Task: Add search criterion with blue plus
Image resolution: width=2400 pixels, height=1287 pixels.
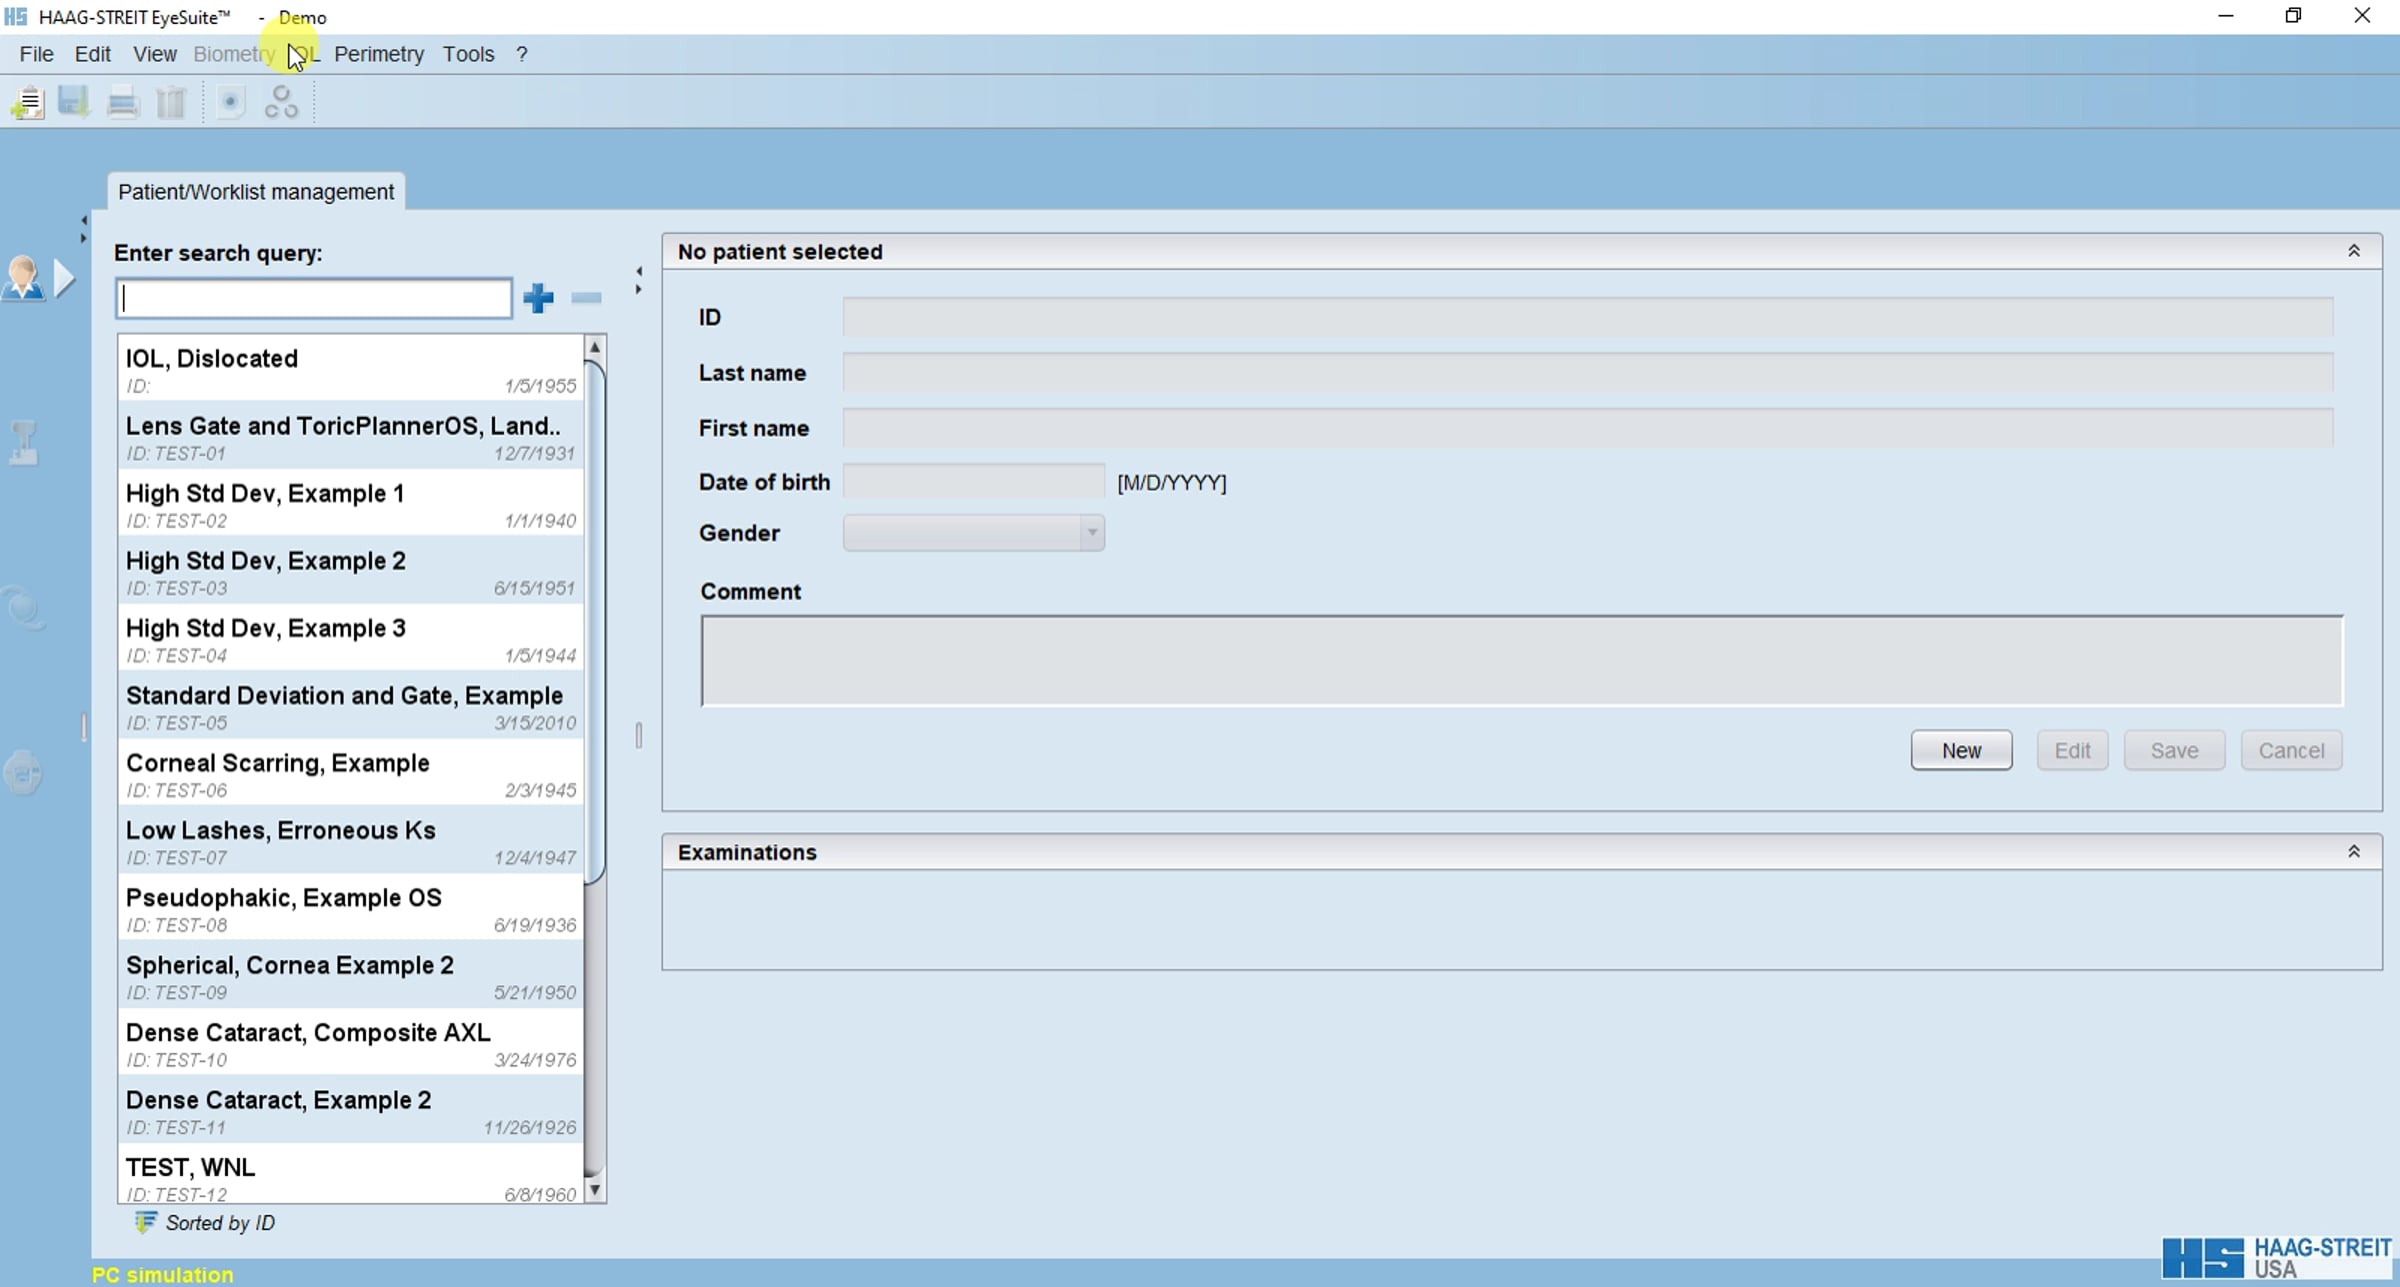Action: point(538,298)
